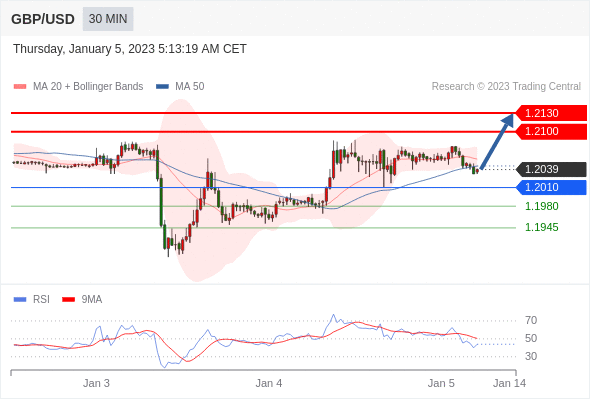The width and height of the screenshot is (590, 400).
Task: Click the Jan 4 date axis label
Action: pyautogui.click(x=269, y=383)
